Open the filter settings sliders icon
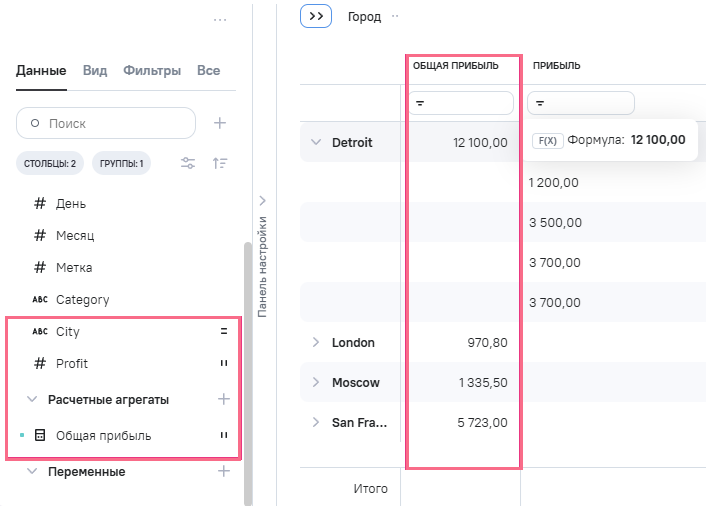 click(x=187, y=163)
